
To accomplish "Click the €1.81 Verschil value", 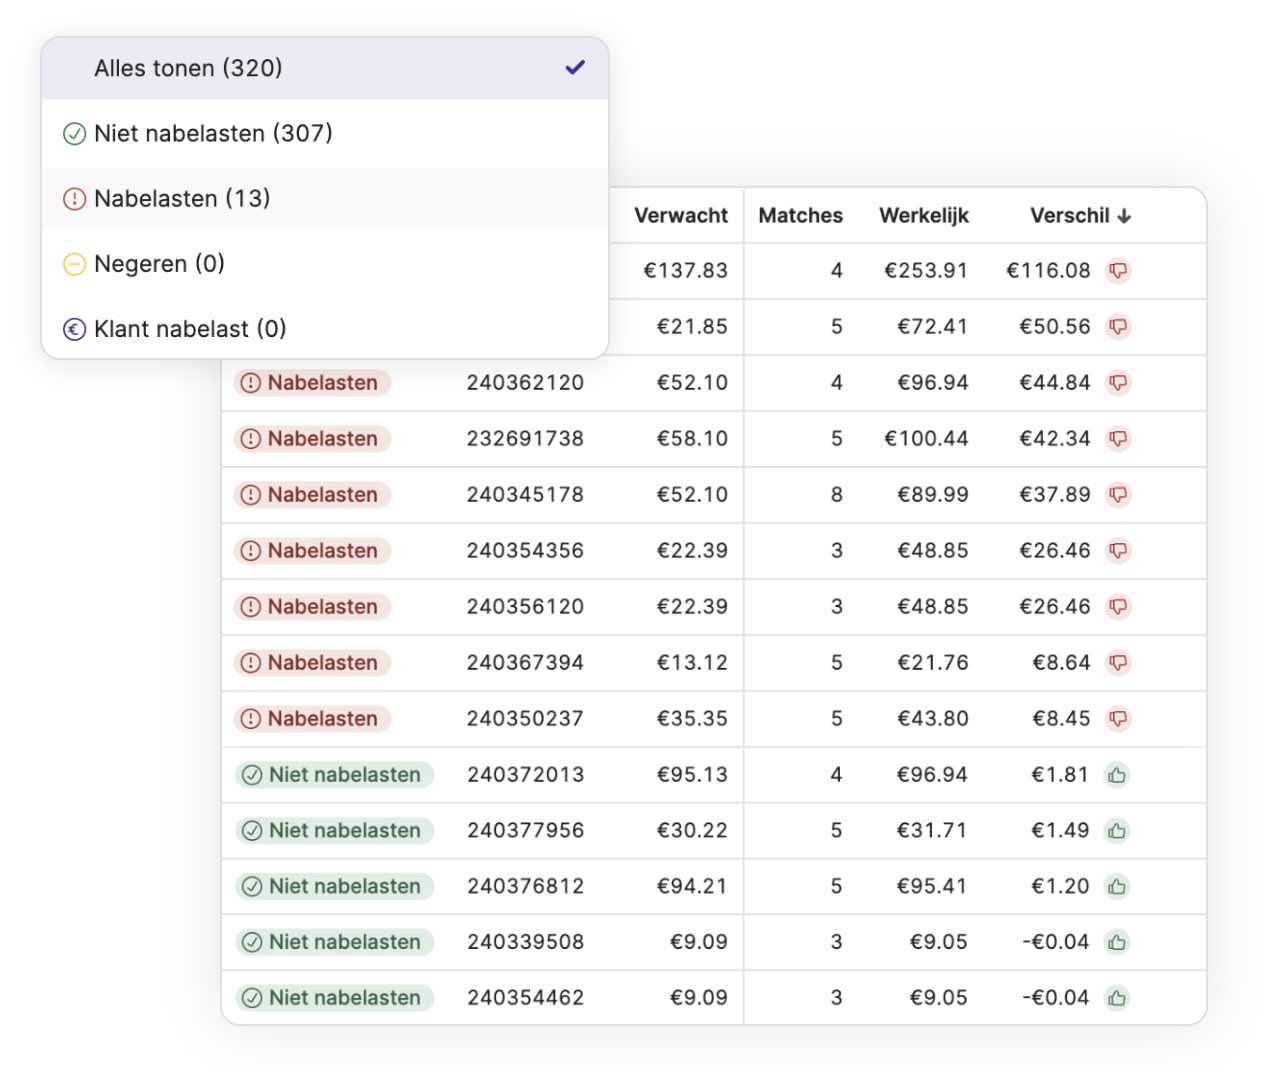I will pyautogui.click(x=1060, y=774).
